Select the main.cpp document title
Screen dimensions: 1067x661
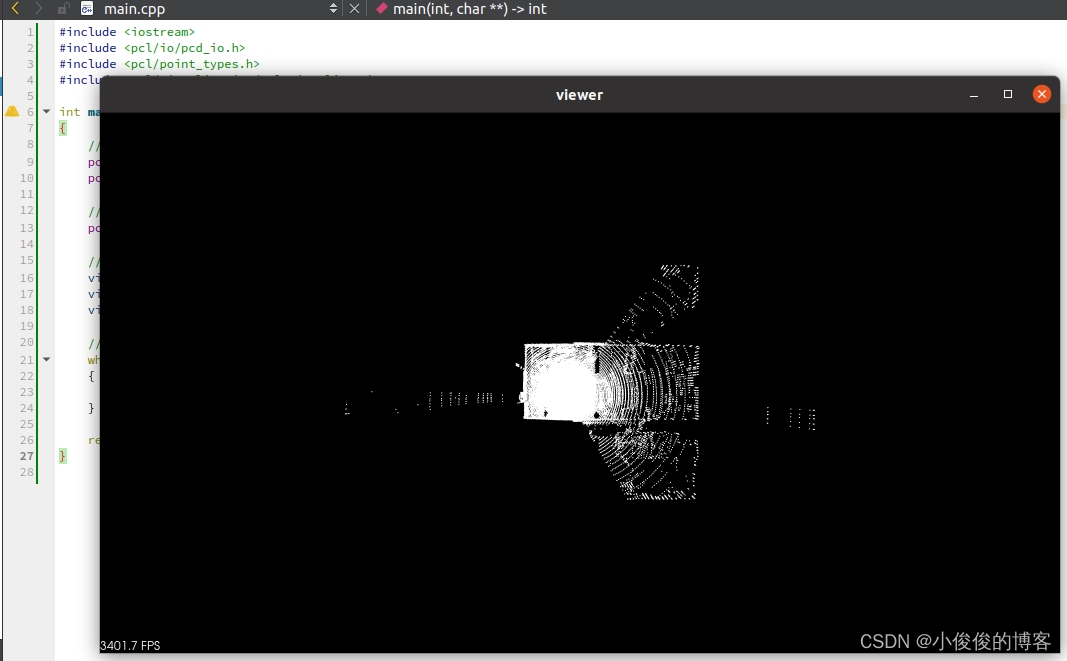click(x=135, y=8)
